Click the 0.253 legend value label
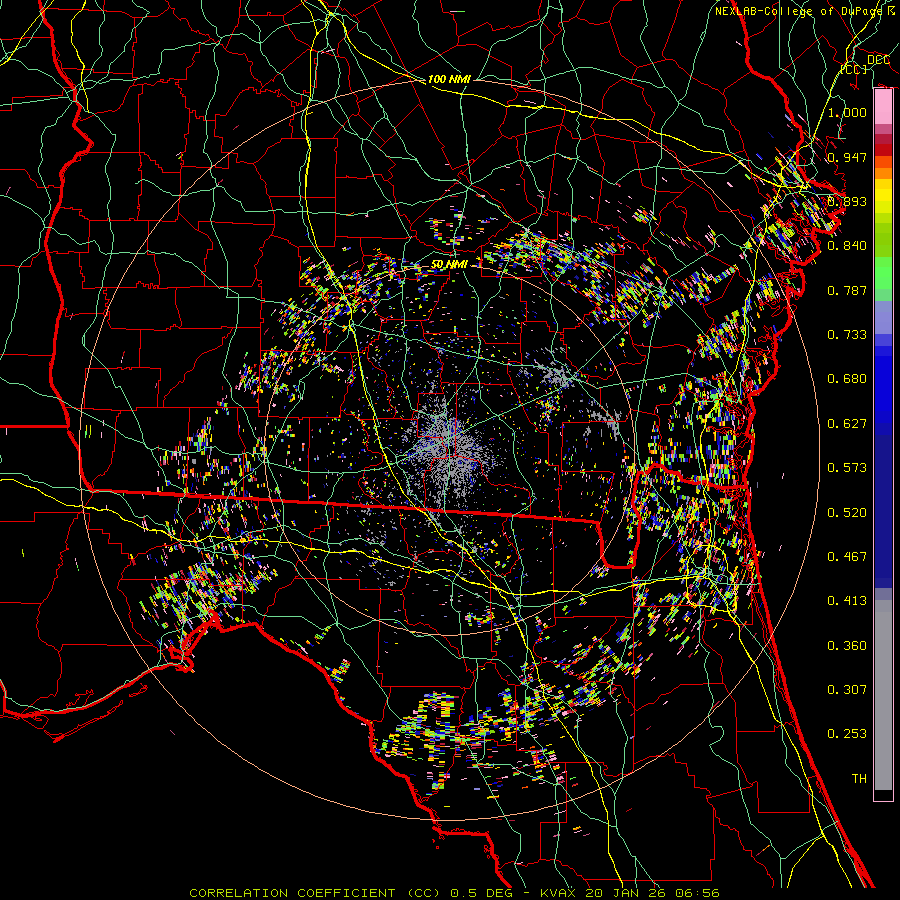This screenshot has height=900, width=900. [847, 734]
